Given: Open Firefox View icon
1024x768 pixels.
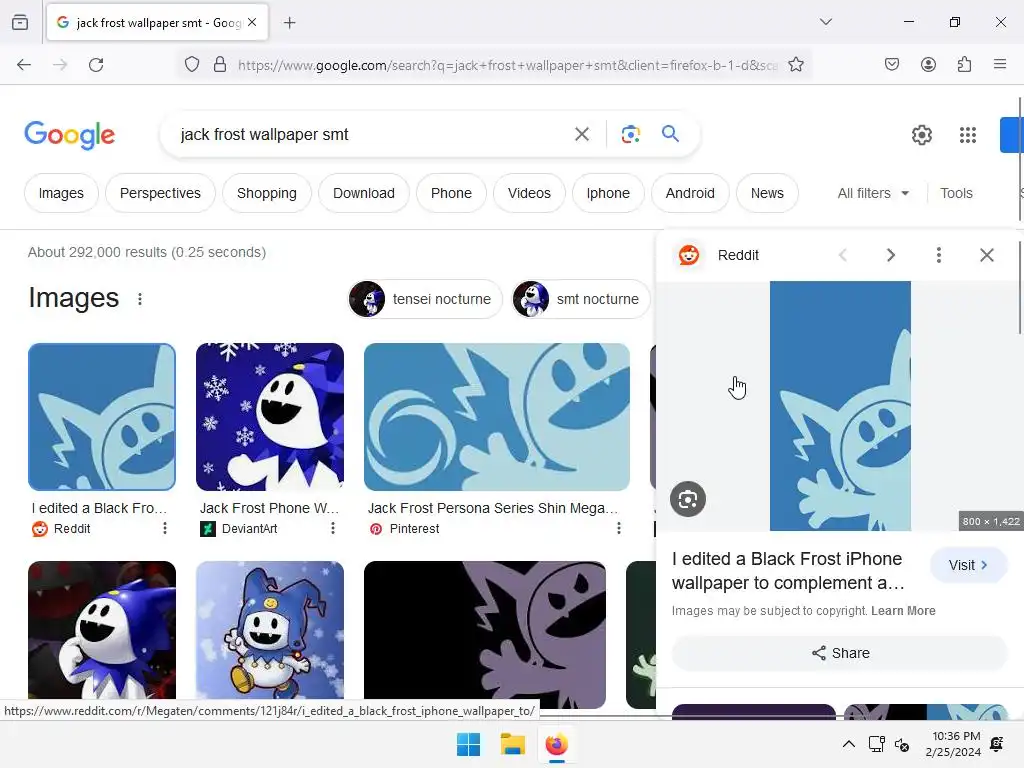Looking at the screenshot, I should [20, 23].
